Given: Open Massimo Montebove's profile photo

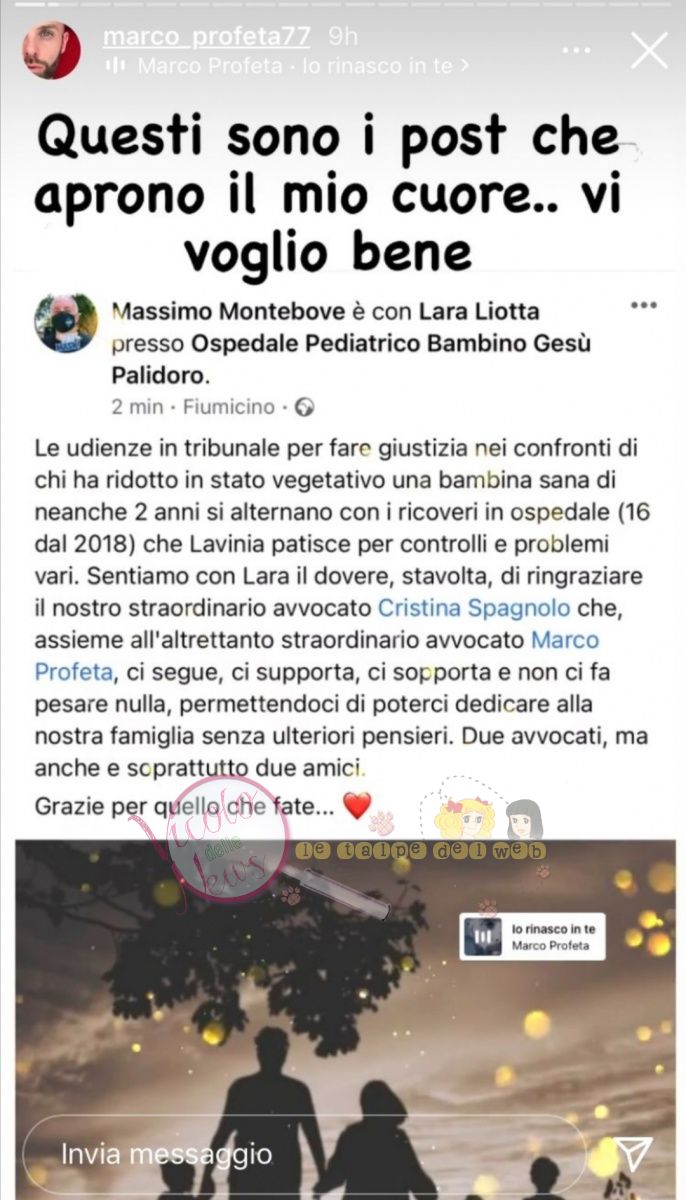Looking at the screenshot, I should (66, 322).
